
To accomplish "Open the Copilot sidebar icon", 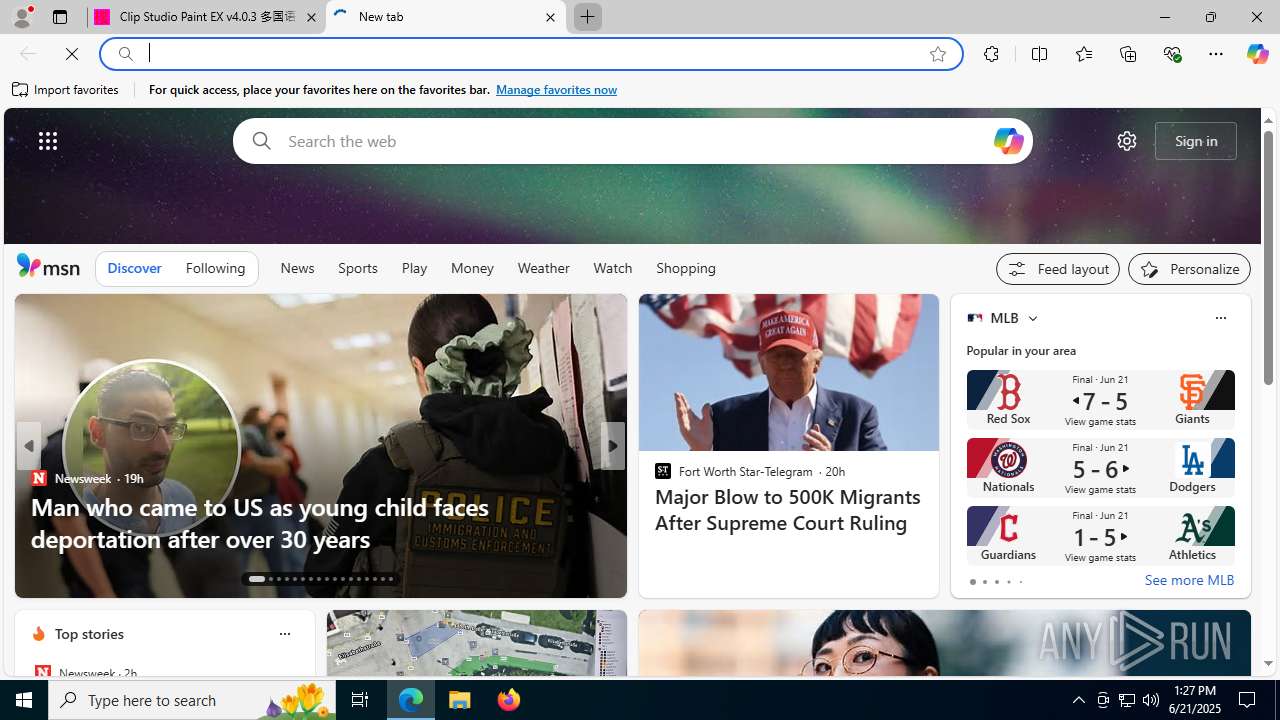I will pyautogui.click(x=1257, y=54).
